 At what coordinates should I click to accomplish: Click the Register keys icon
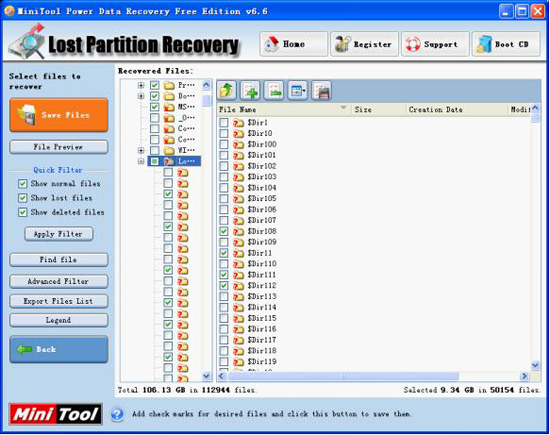(343, 44)
